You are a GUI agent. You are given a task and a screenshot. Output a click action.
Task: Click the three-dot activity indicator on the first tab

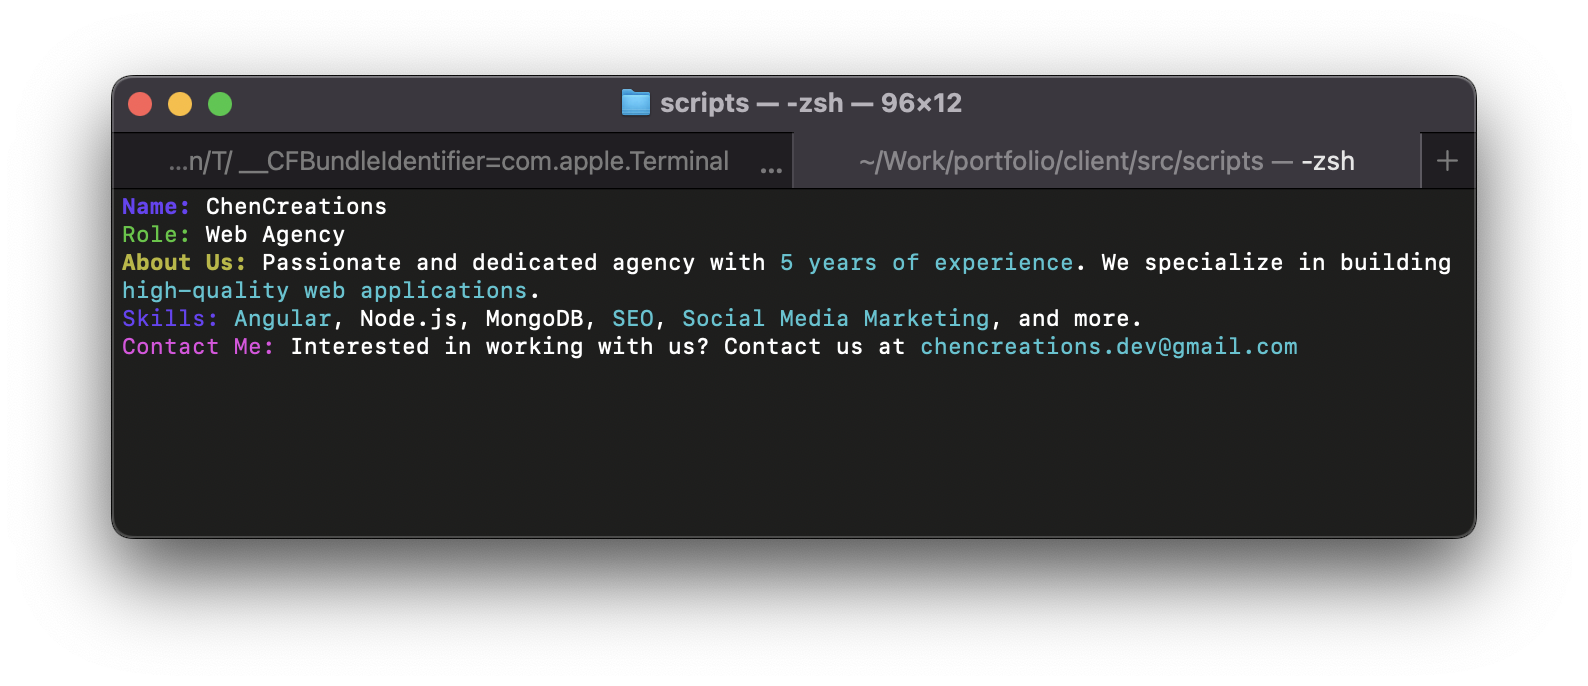point(771,170)
